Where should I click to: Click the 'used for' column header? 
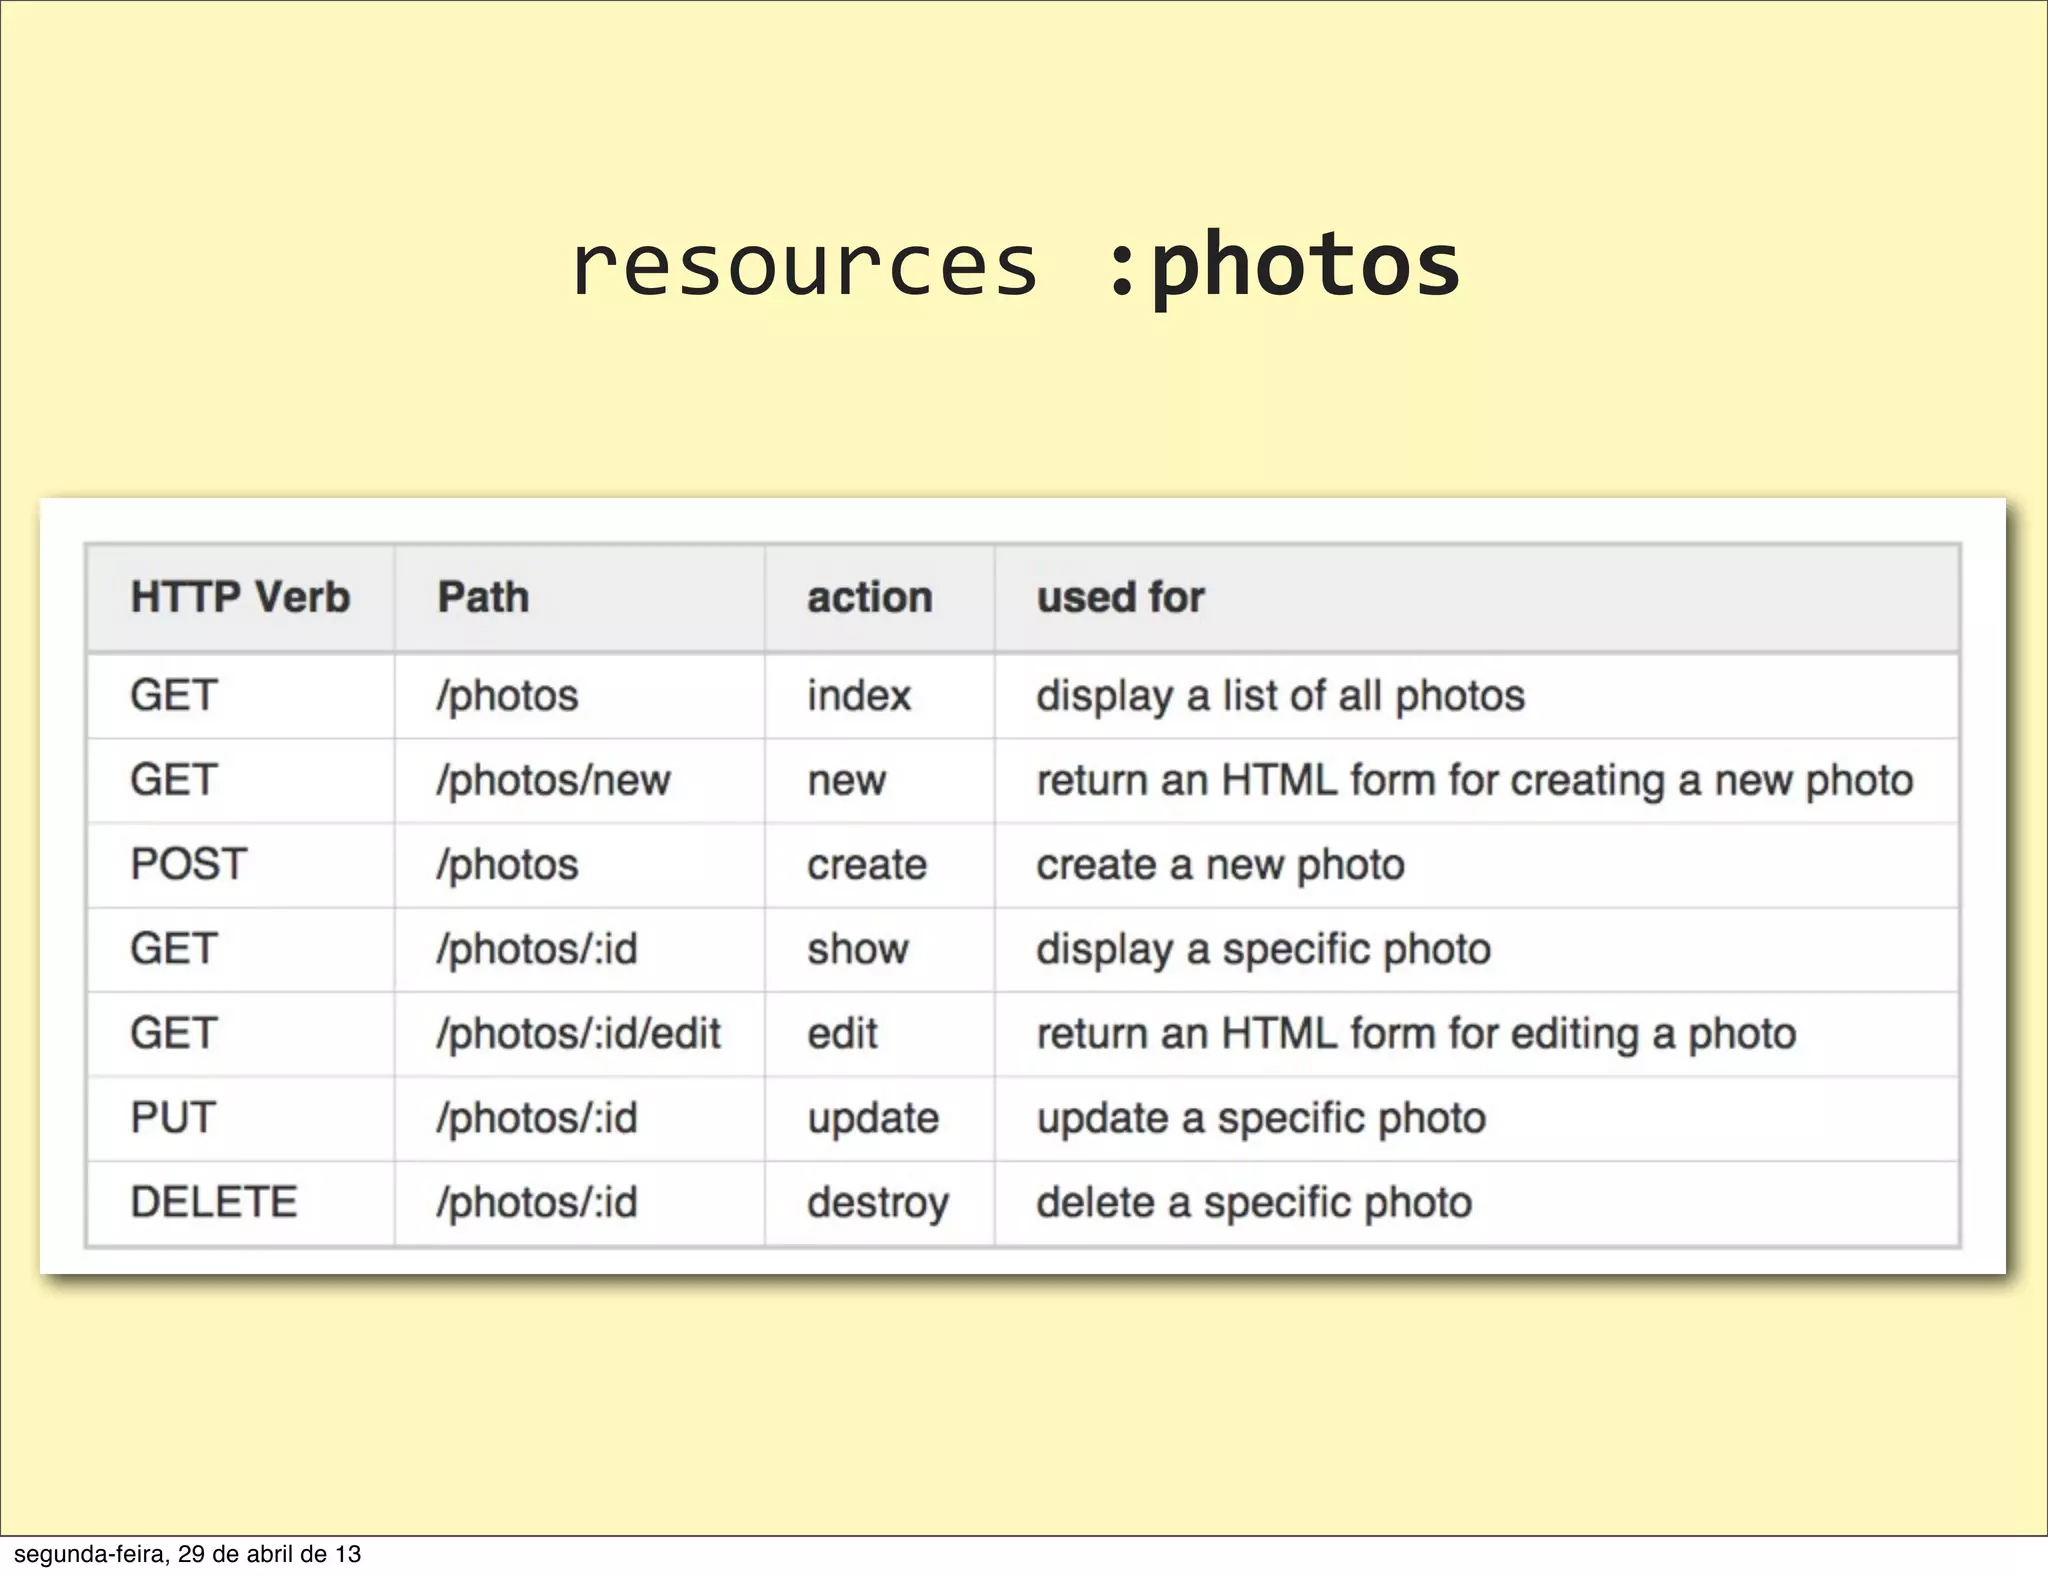tap(1120, 597)
